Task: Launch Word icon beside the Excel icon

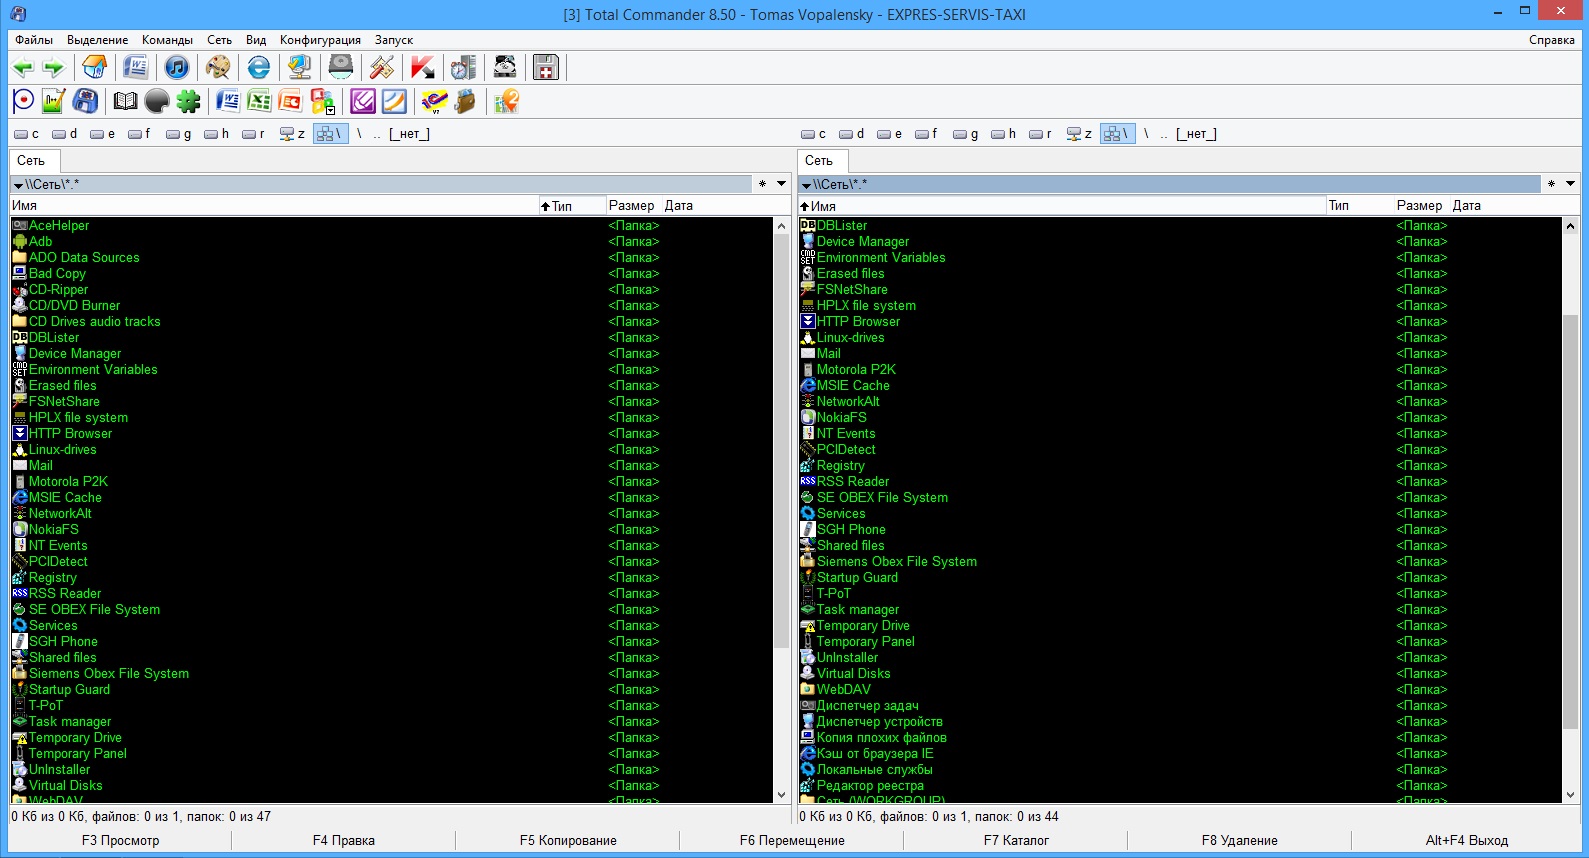Action: [228, 101]
